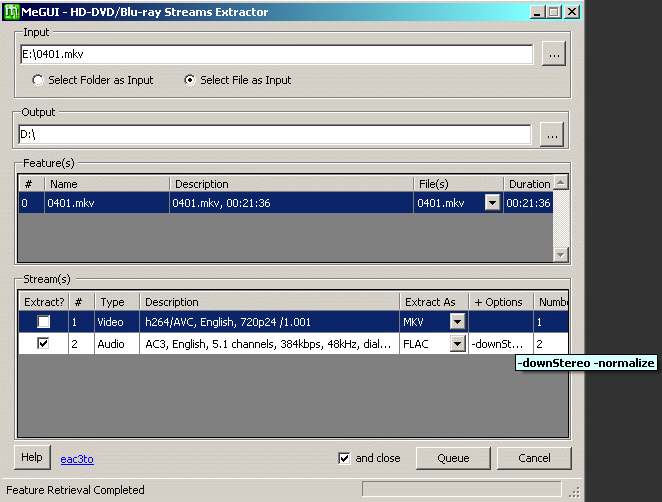Select the 0401.mkv name cell in Features
Image resolution: width=662 pixels, height=502 pixels.
point(107,203)
